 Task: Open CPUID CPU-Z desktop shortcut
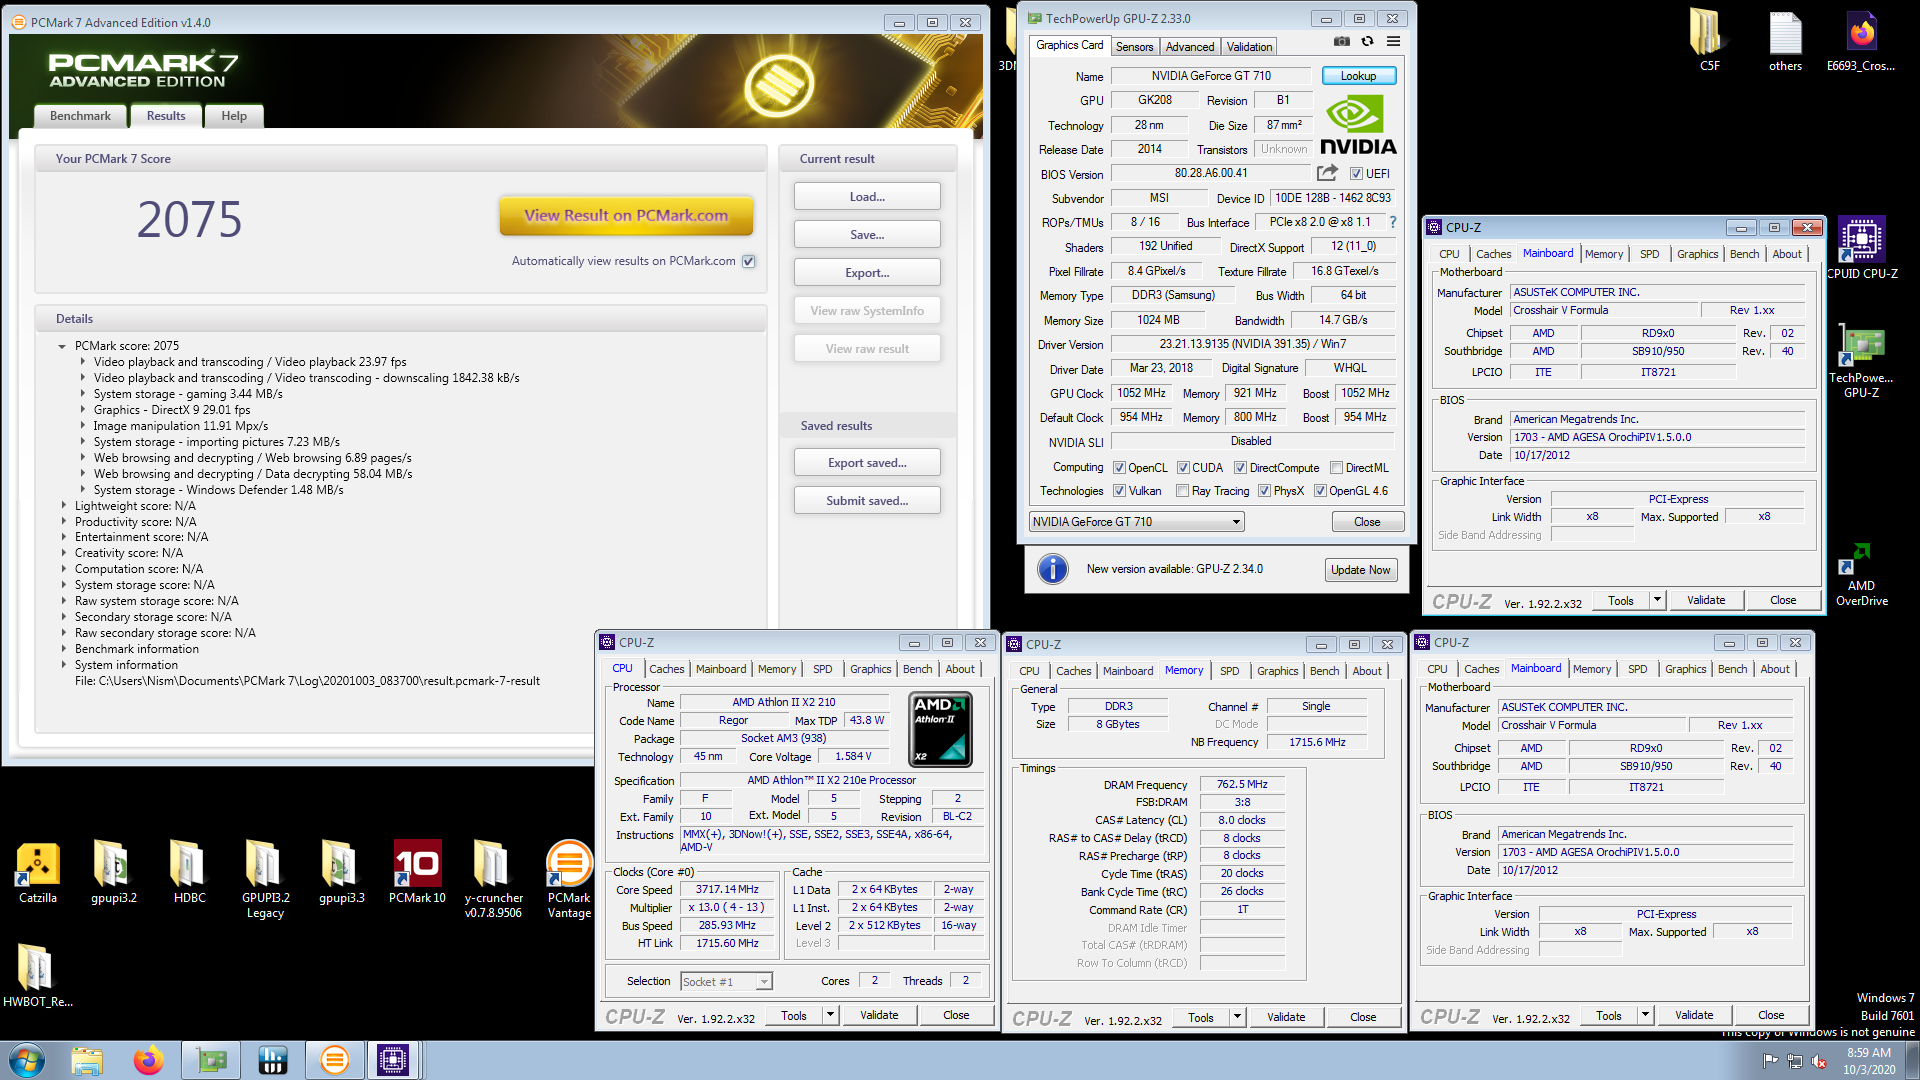(1862, 247)
